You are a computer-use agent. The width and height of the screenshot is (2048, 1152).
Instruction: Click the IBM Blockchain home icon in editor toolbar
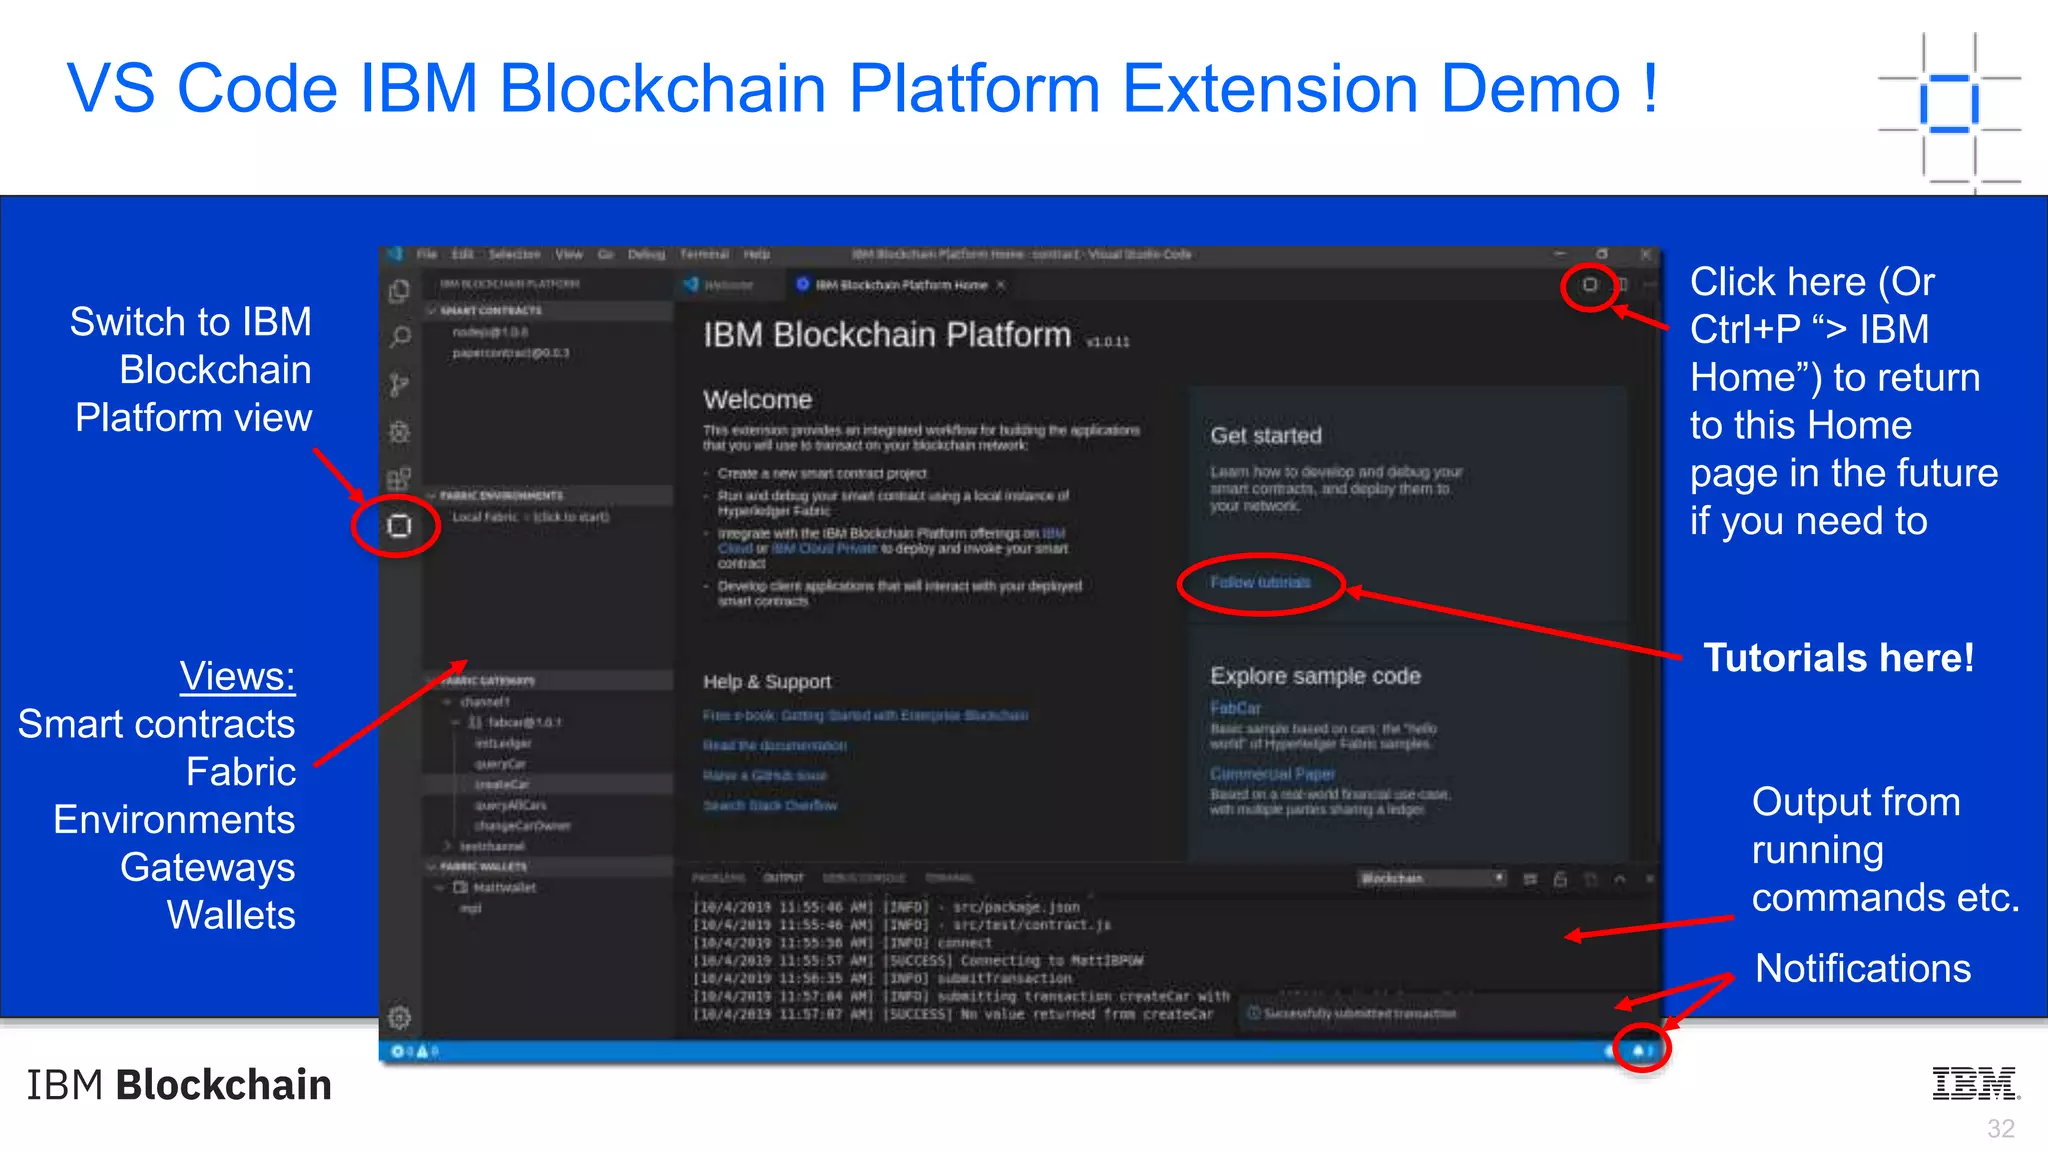coord(1589,285)
